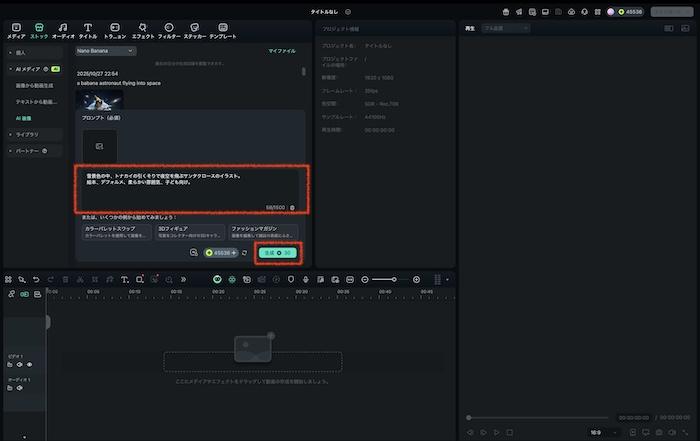This screenshot has width=700, height=441.
Task: Click the refresh icon next to credits
Action: coord(244,253)
